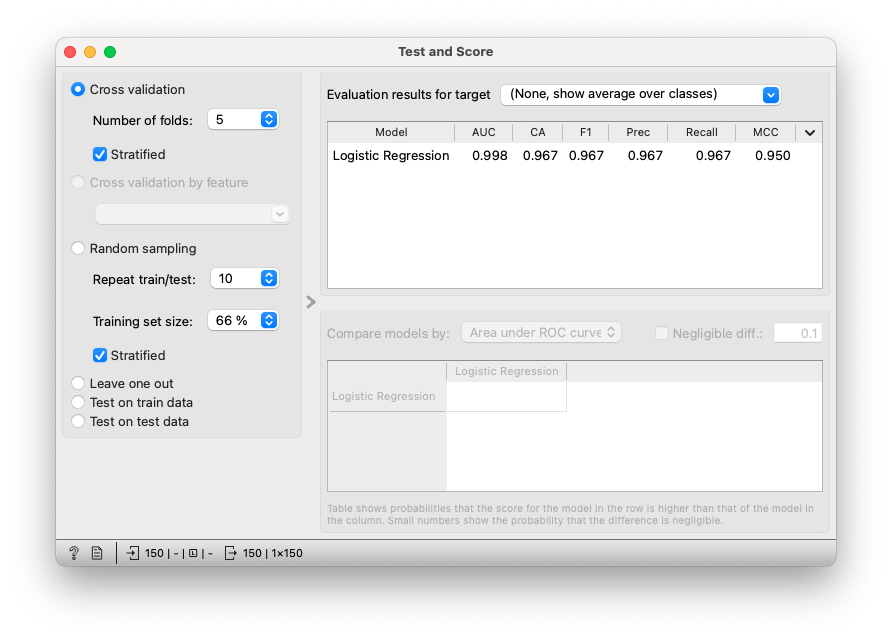
Task: Click the MCC value 0.950
Action: (x=773, y=155)
